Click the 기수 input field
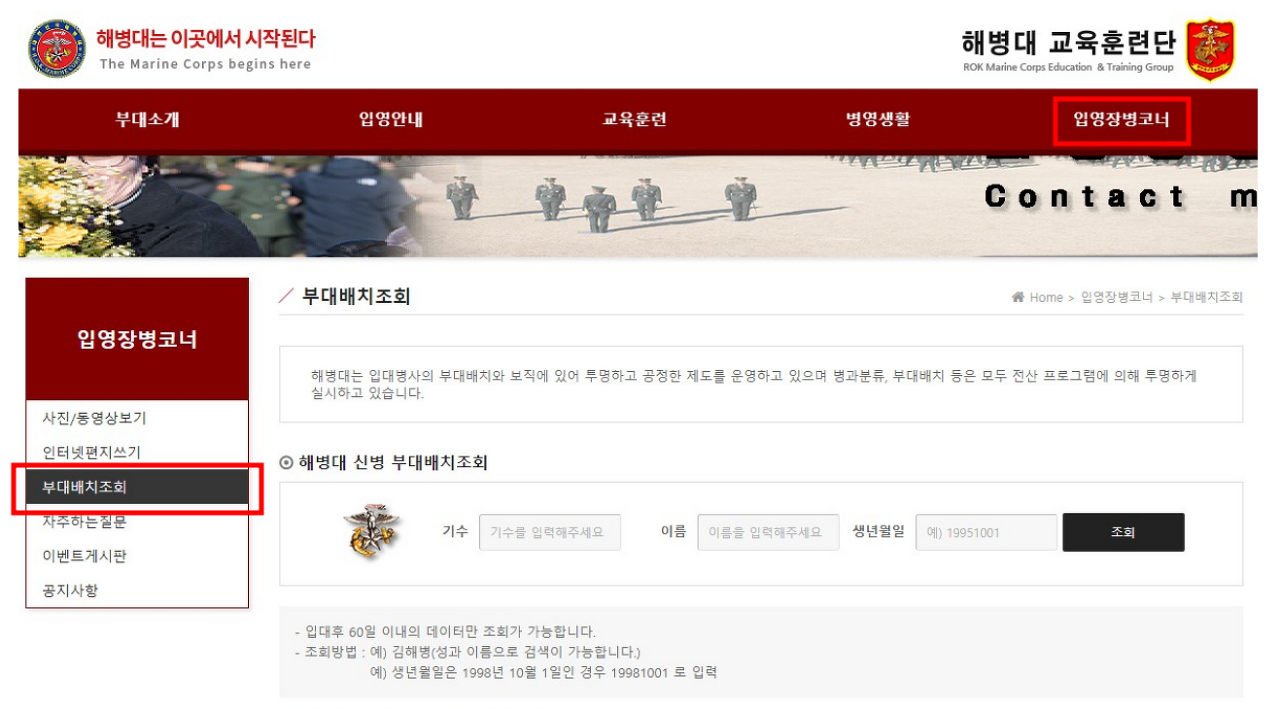This screenshot has width=1280, height=709. click(550, 532)
